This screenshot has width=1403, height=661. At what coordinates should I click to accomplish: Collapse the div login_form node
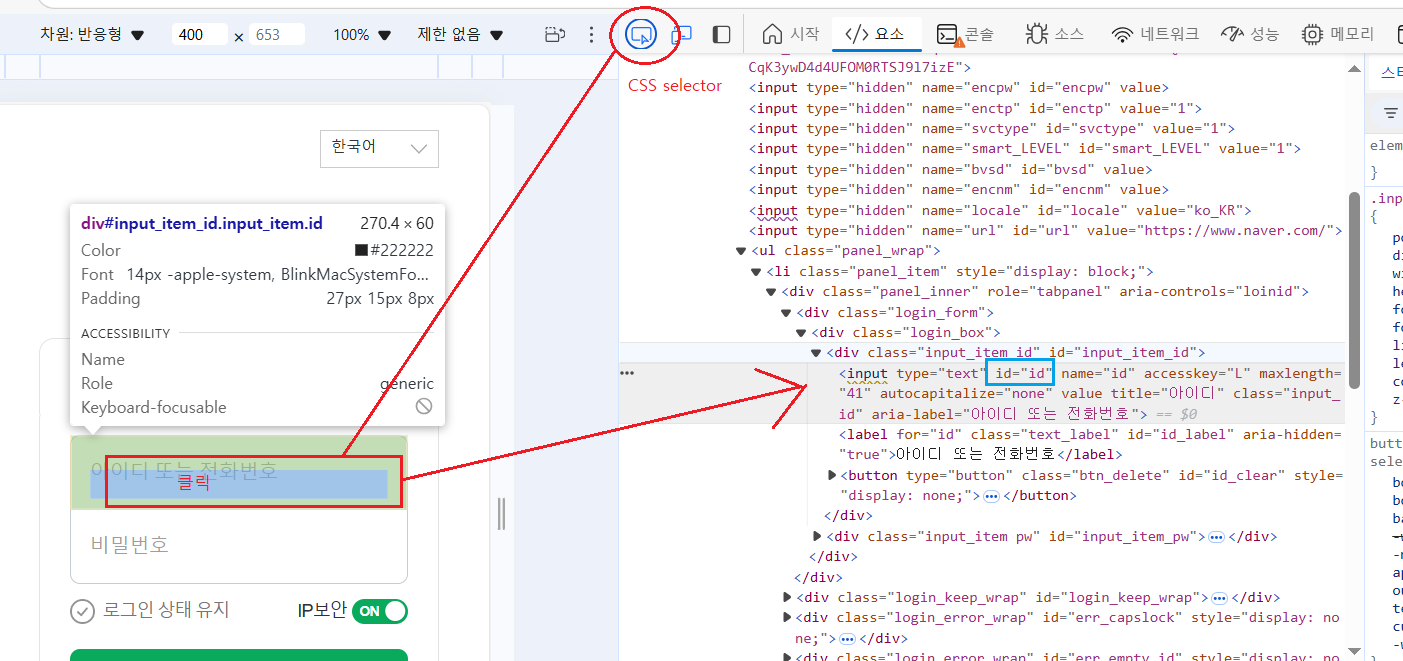pos(786,313)
